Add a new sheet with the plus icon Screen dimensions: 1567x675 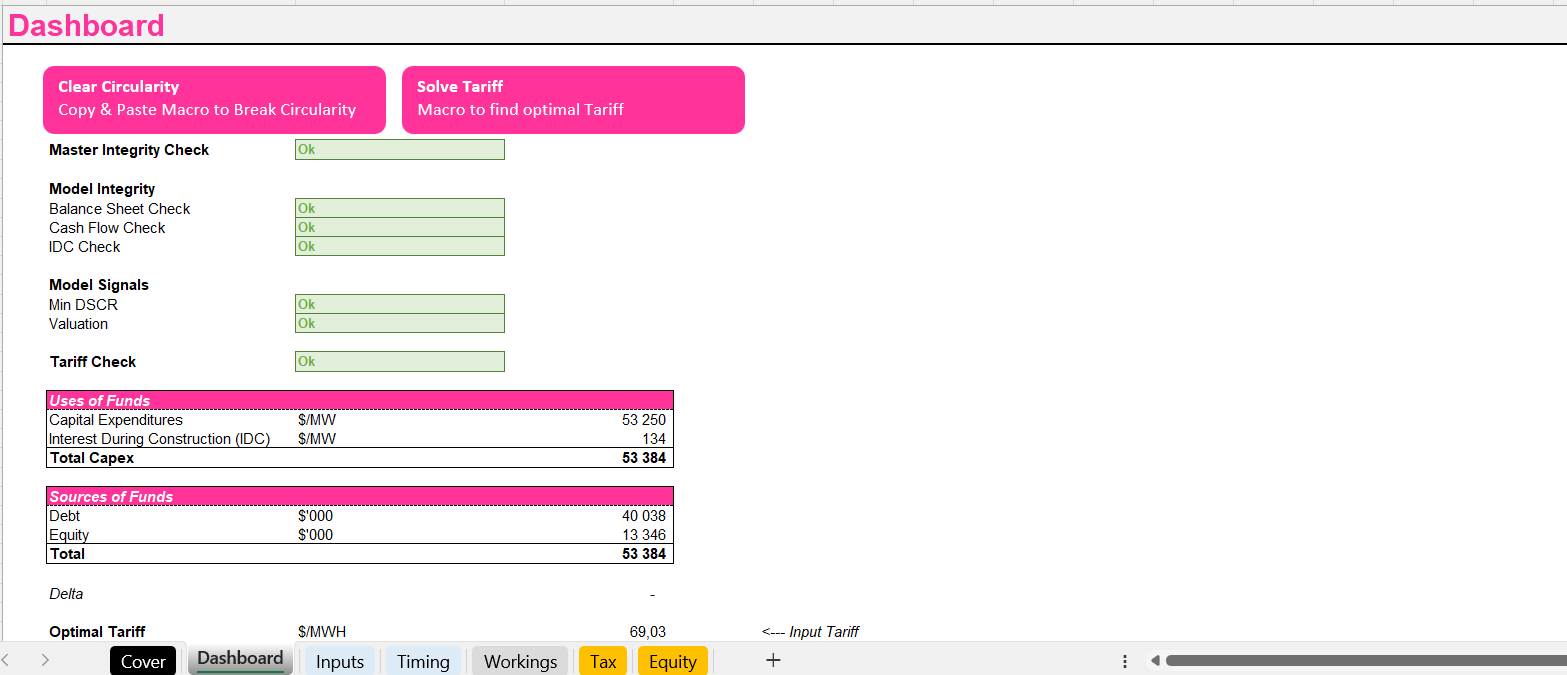click(772, 660)
